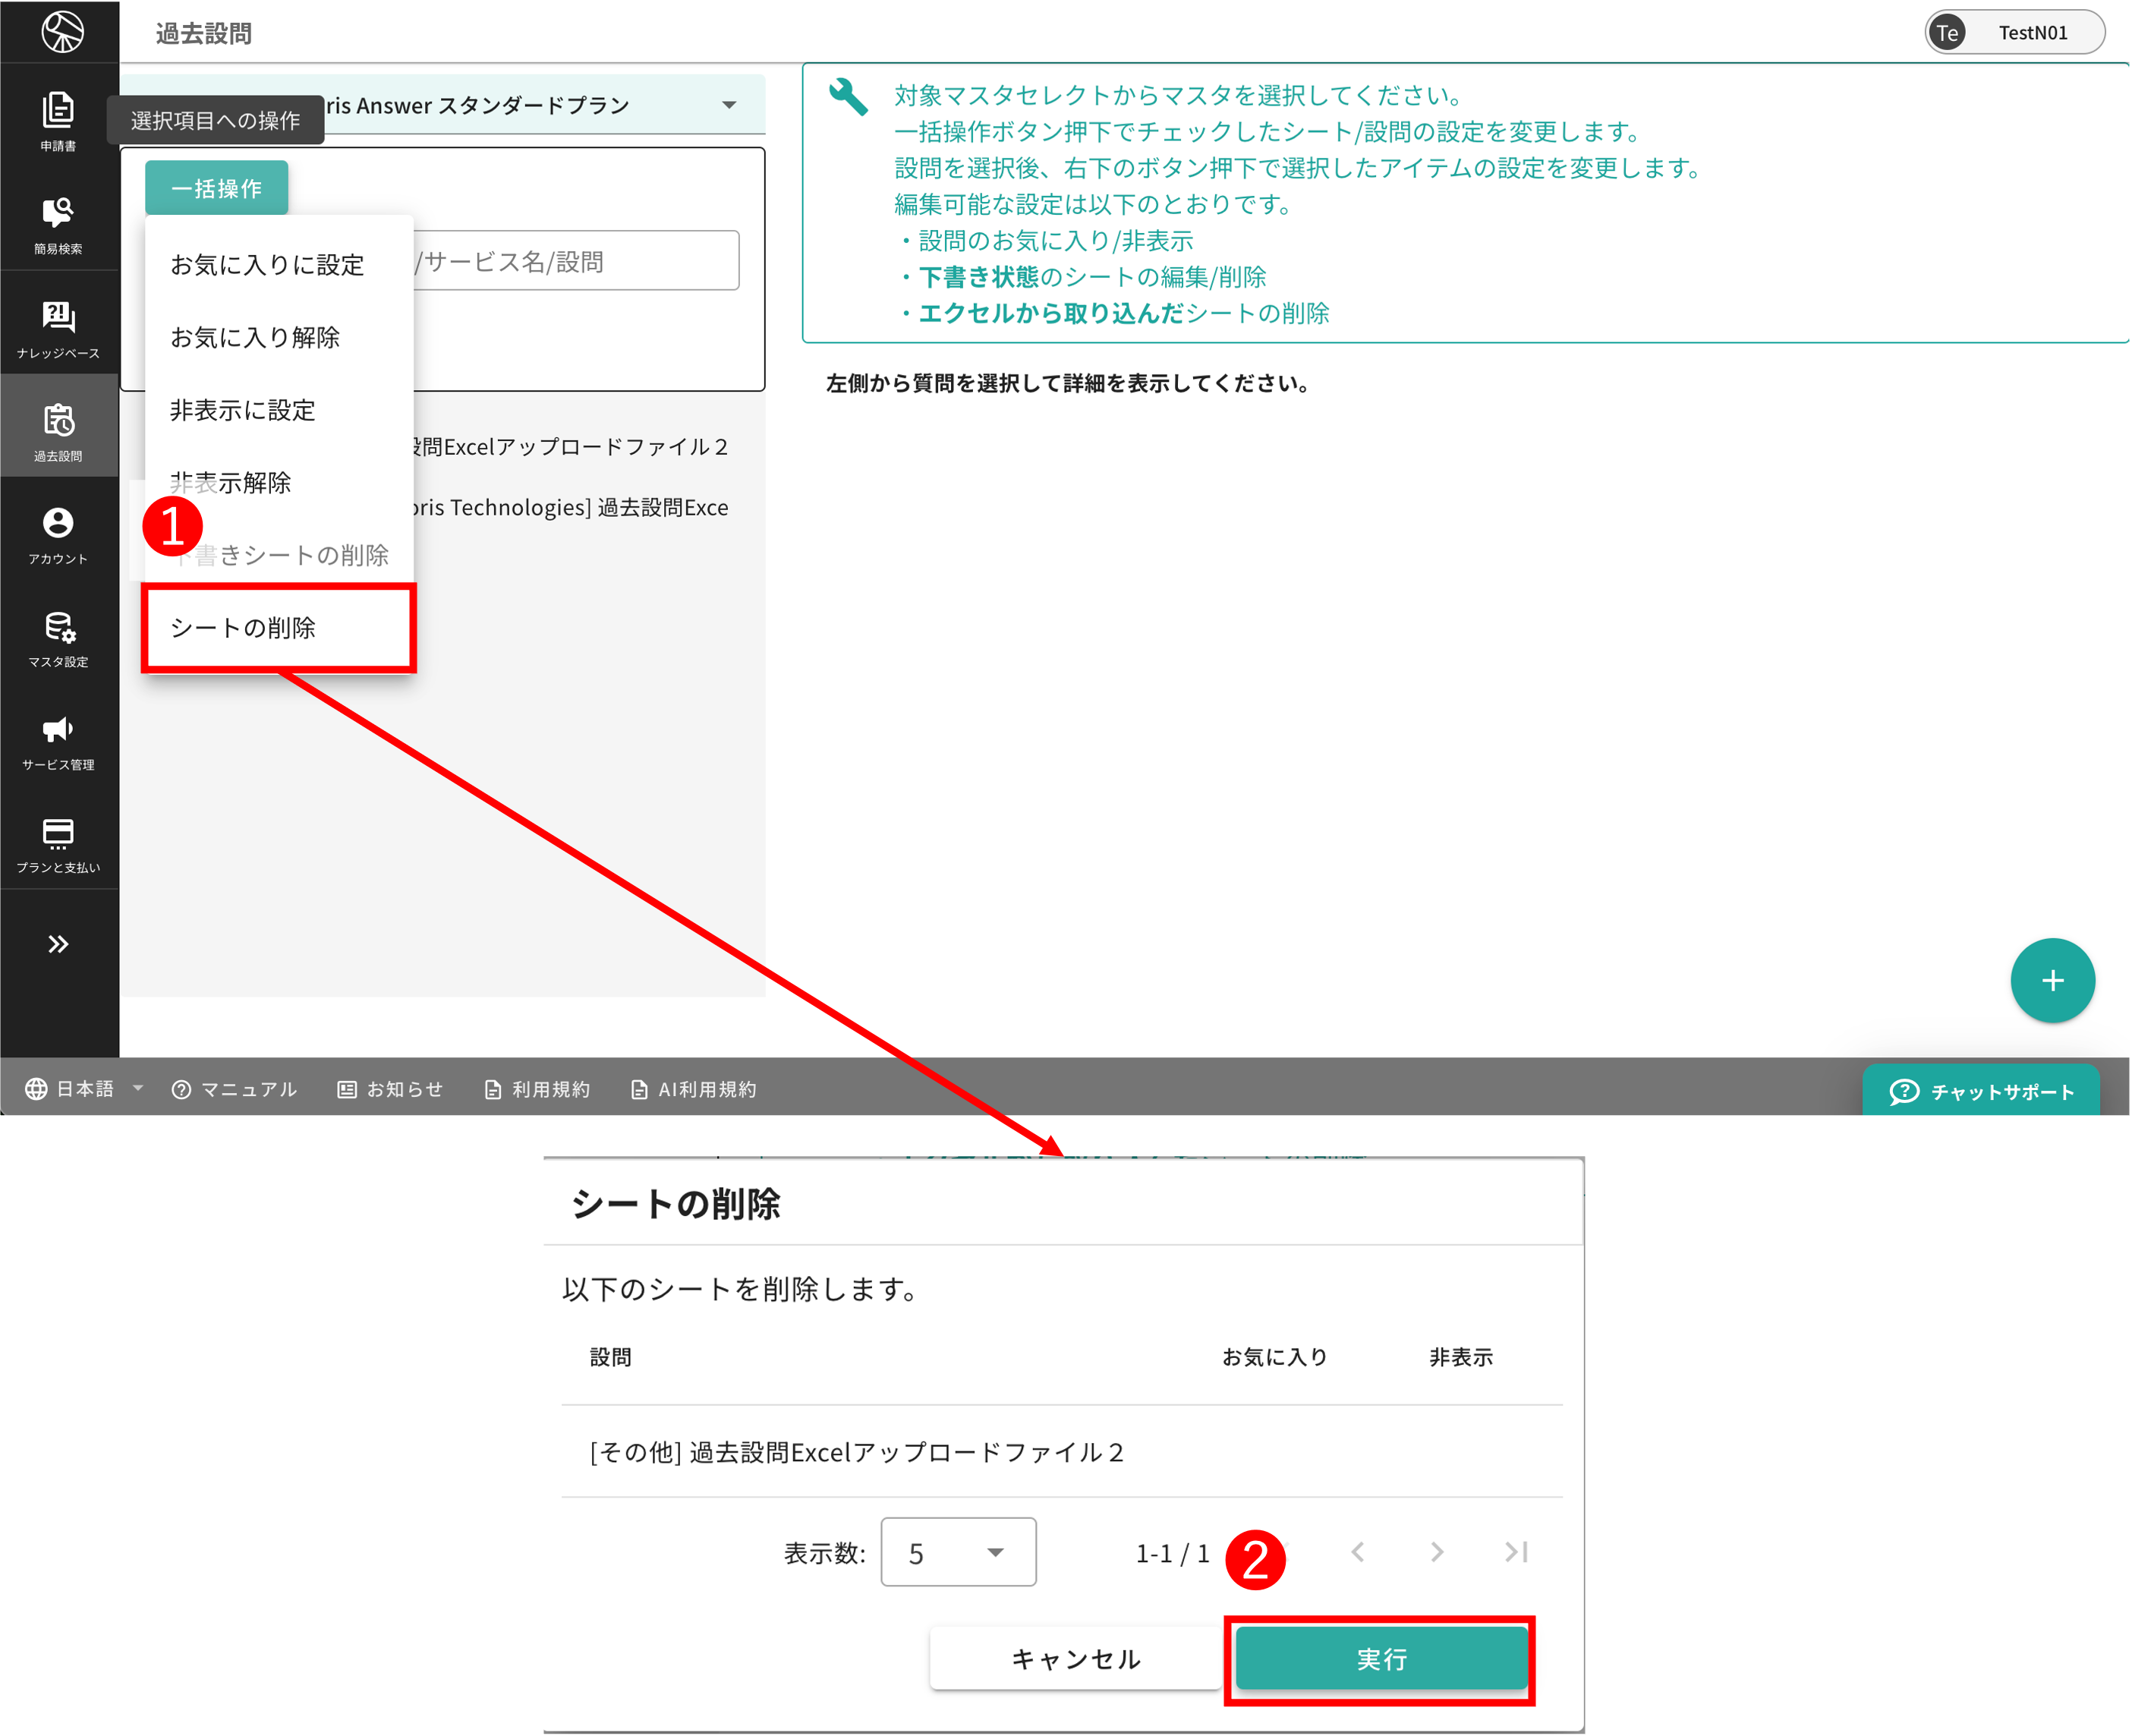Open the 申請書 section from the sidebar
Image resolution: width=2132 pixels, height=1736 pixels.
(x=58, y=118)
